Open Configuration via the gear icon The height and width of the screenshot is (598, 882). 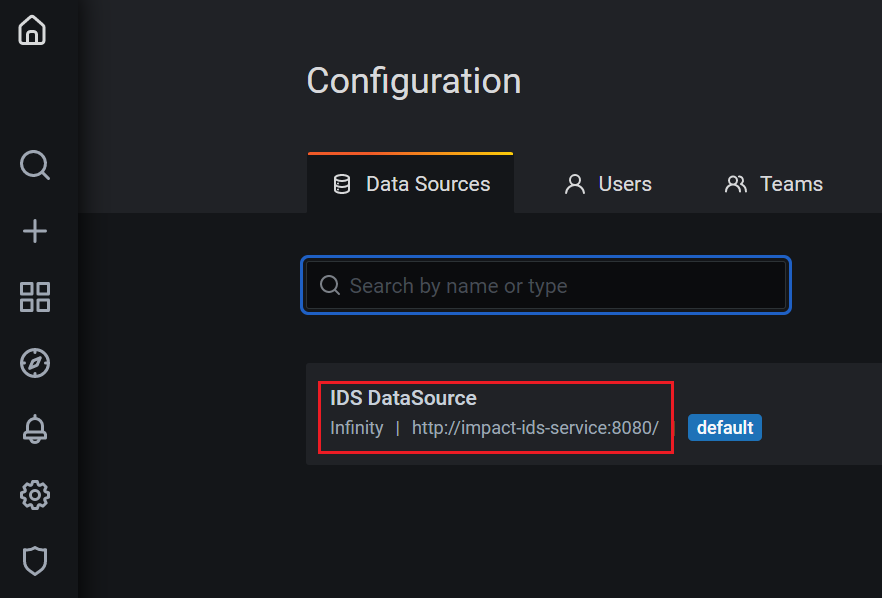coord(35,495)
